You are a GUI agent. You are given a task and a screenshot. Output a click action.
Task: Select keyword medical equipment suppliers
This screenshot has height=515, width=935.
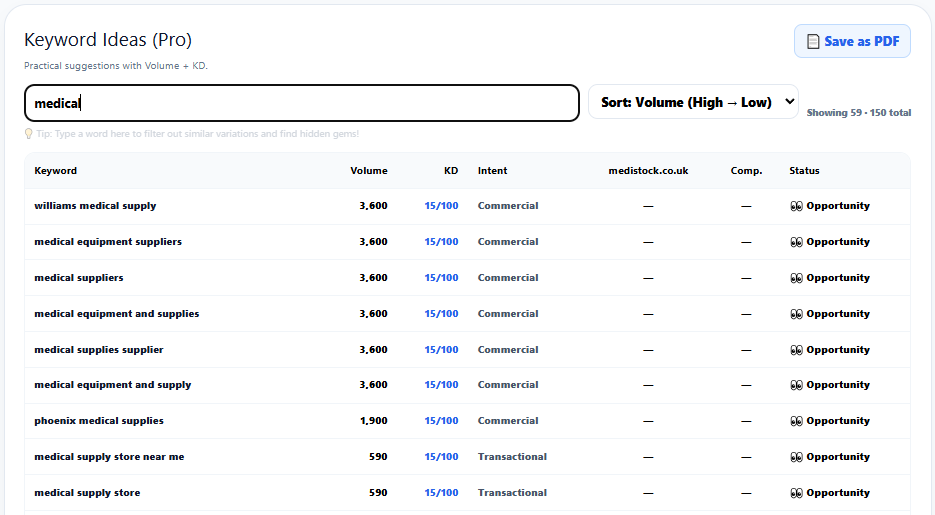(x=108, y=241)
